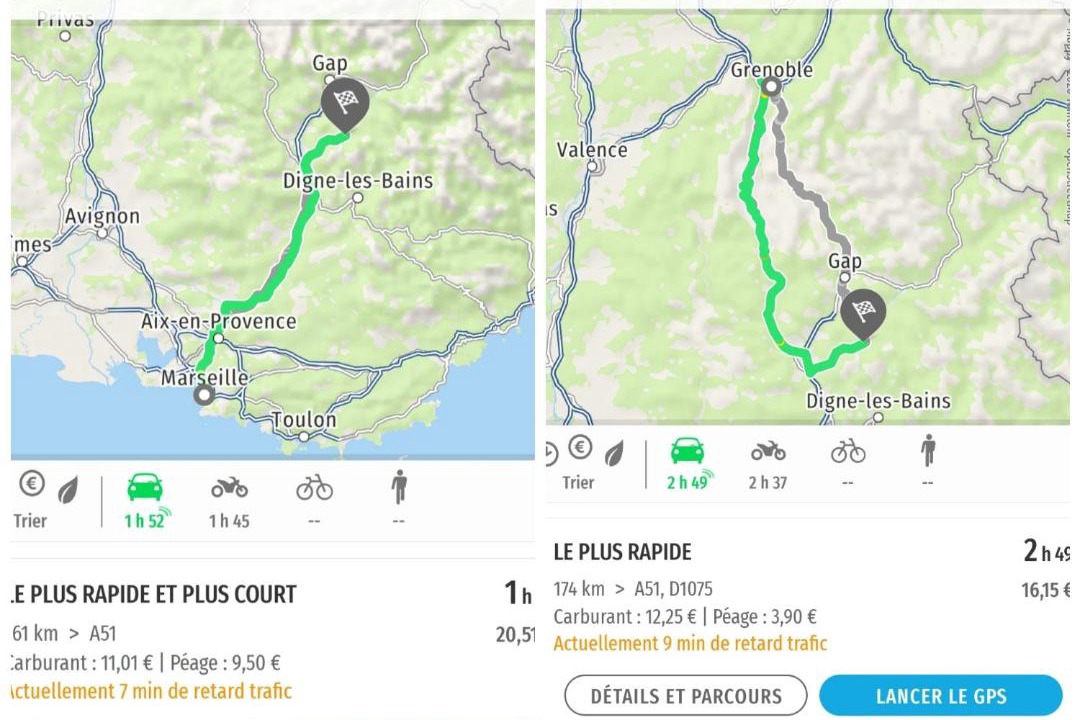This screenshot has width=1080, height=720.
Task: Open the Détails et Parcours view
Action: (x=685, y=696)
